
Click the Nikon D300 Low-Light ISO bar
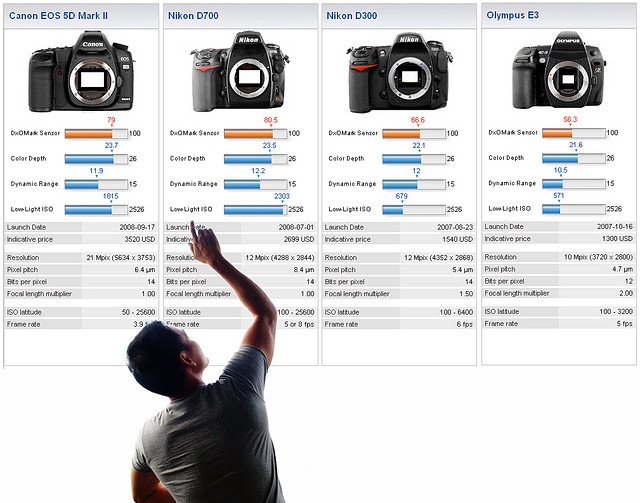pos(414,209)
